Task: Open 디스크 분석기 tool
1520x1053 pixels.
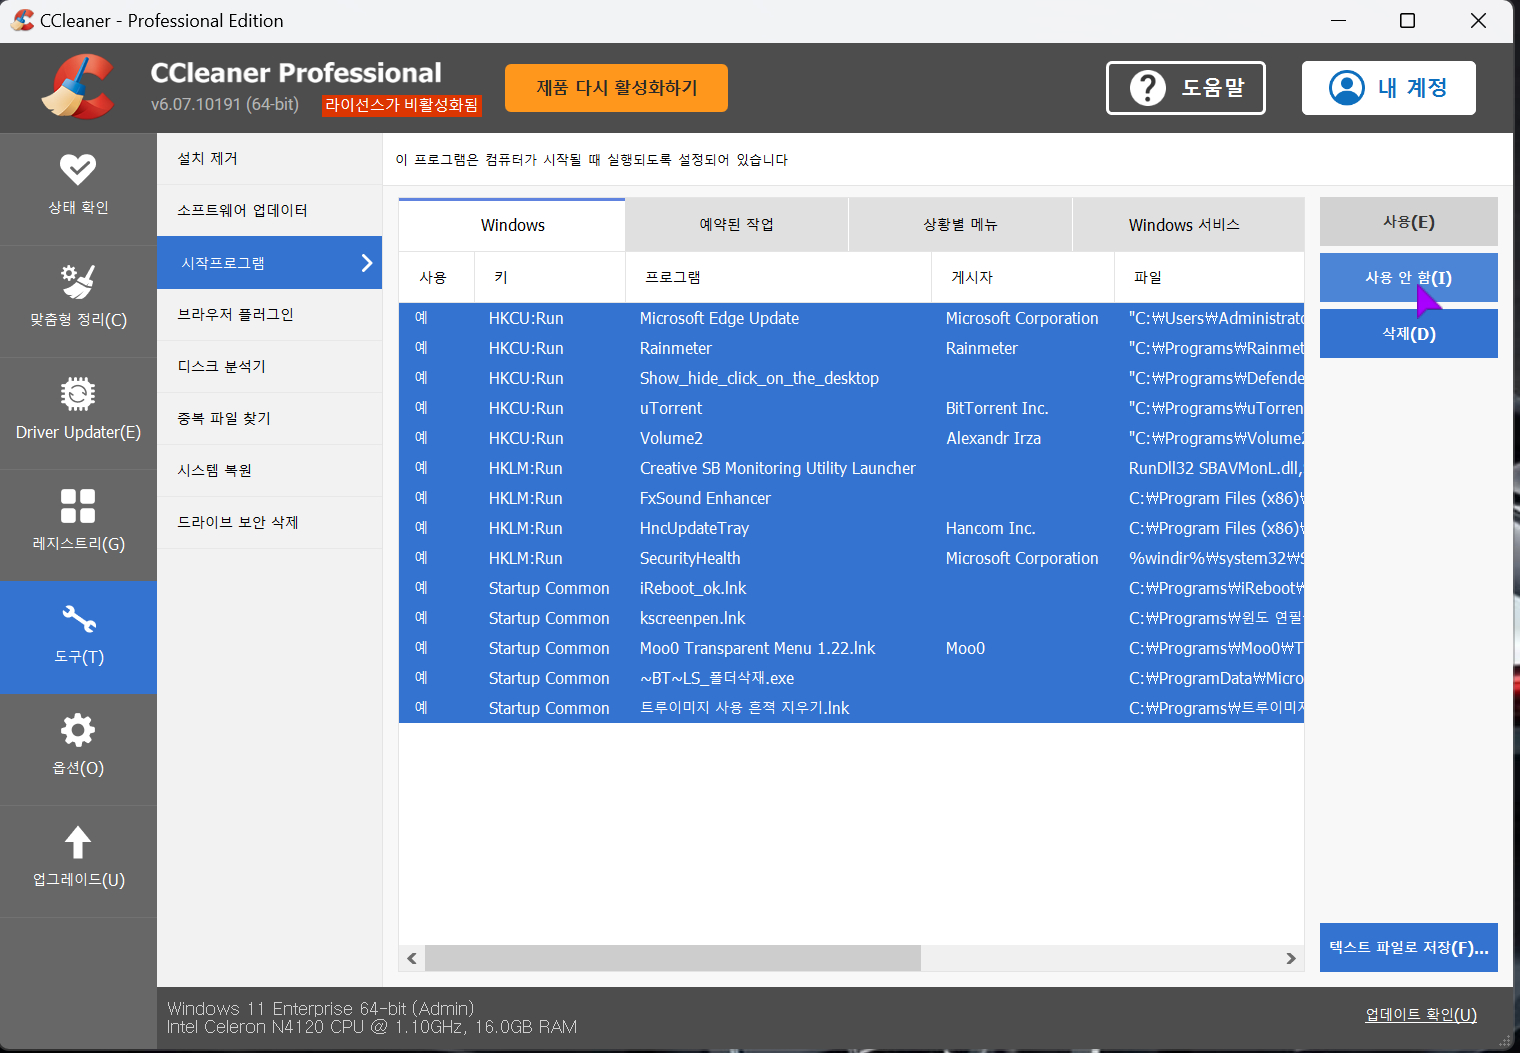Action: (x=269, y=367)
